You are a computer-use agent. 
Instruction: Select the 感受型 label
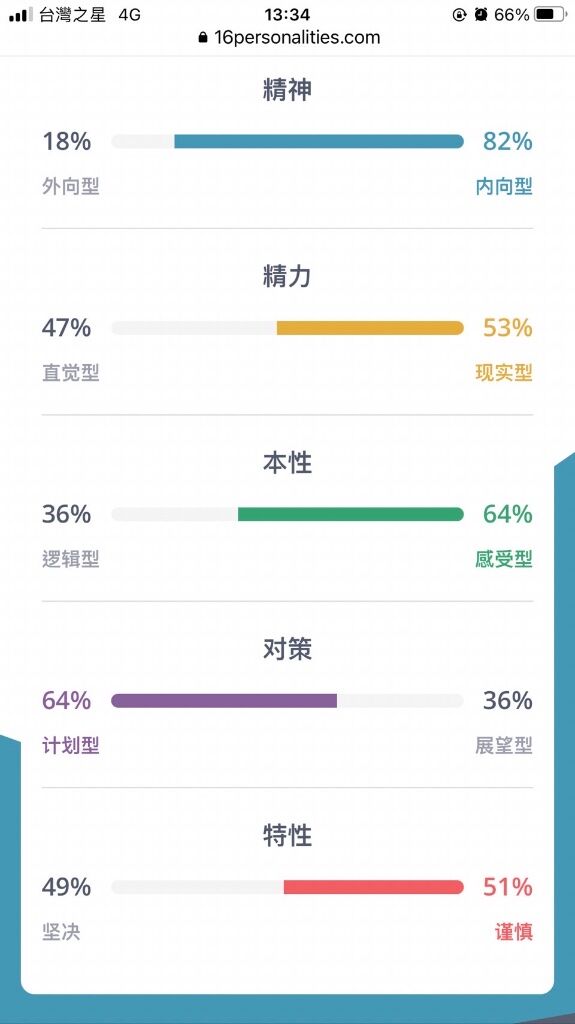tap(504, 559)
